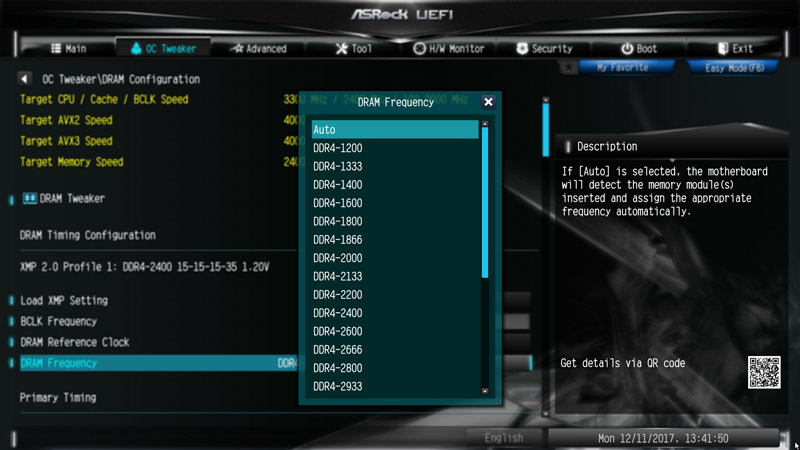Open My Favorite page

coord(622,68)
